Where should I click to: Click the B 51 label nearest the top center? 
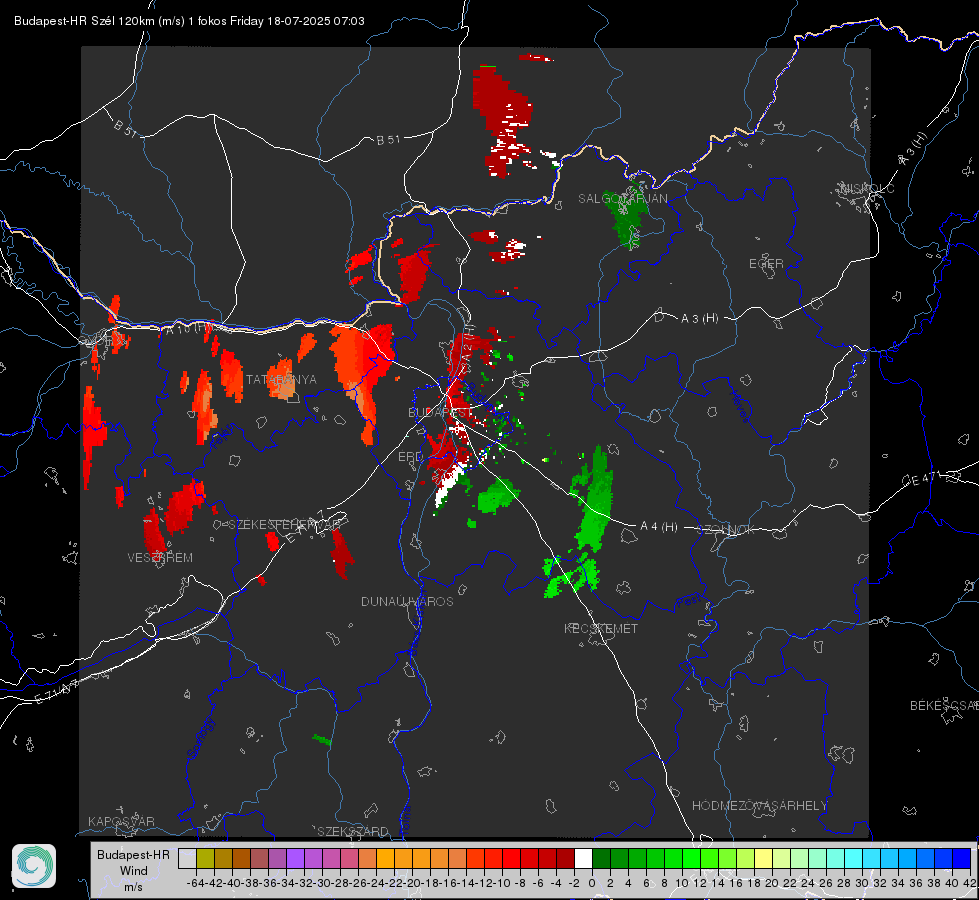pyautogui.click(x=388, y=140)
